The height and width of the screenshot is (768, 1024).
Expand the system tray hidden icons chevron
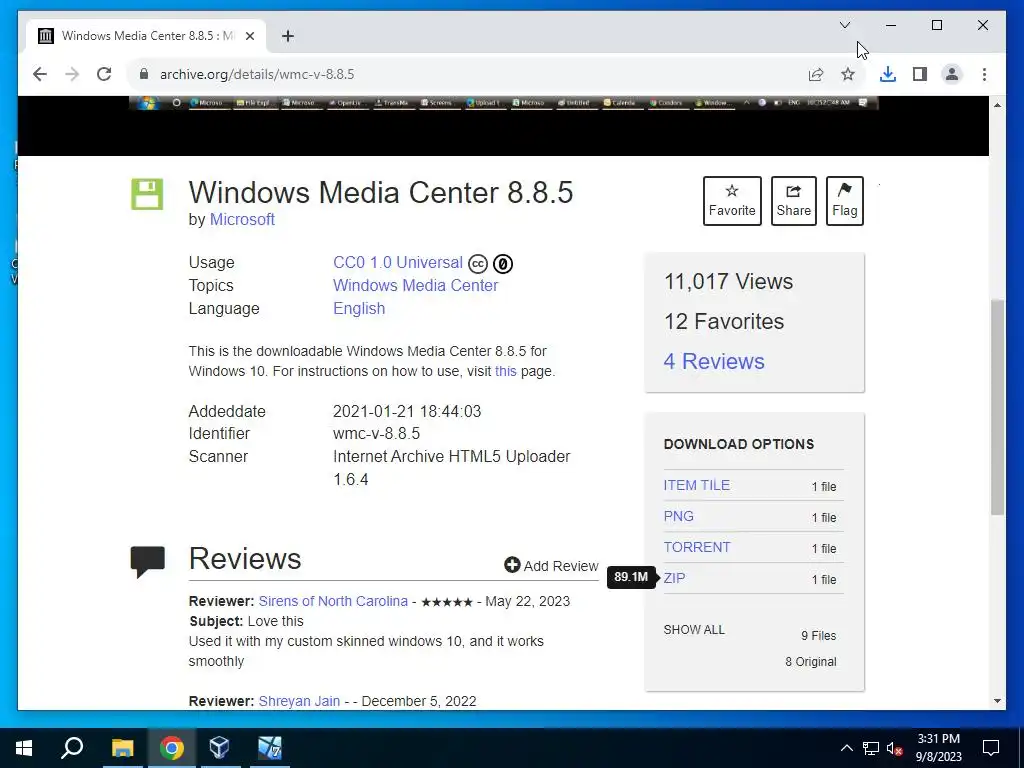pyautogui.click(x=846, y=748)
